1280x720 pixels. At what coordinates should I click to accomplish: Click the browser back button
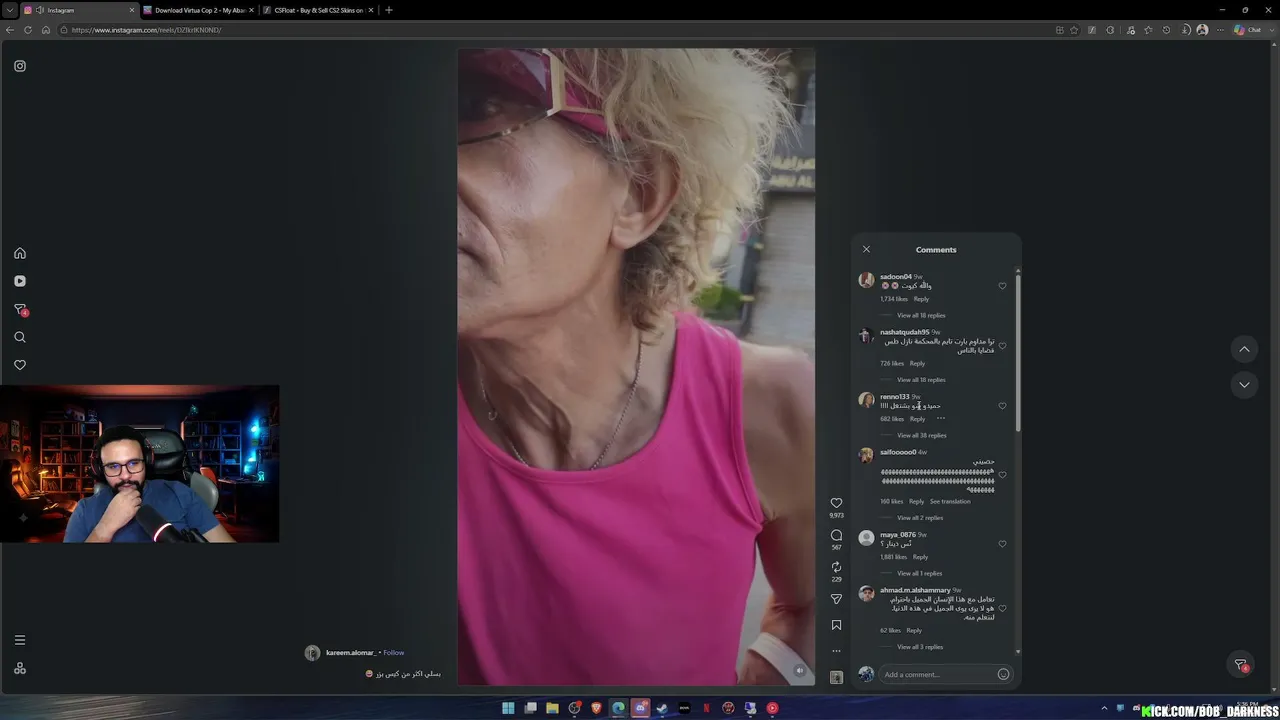[x=10, y=30]
